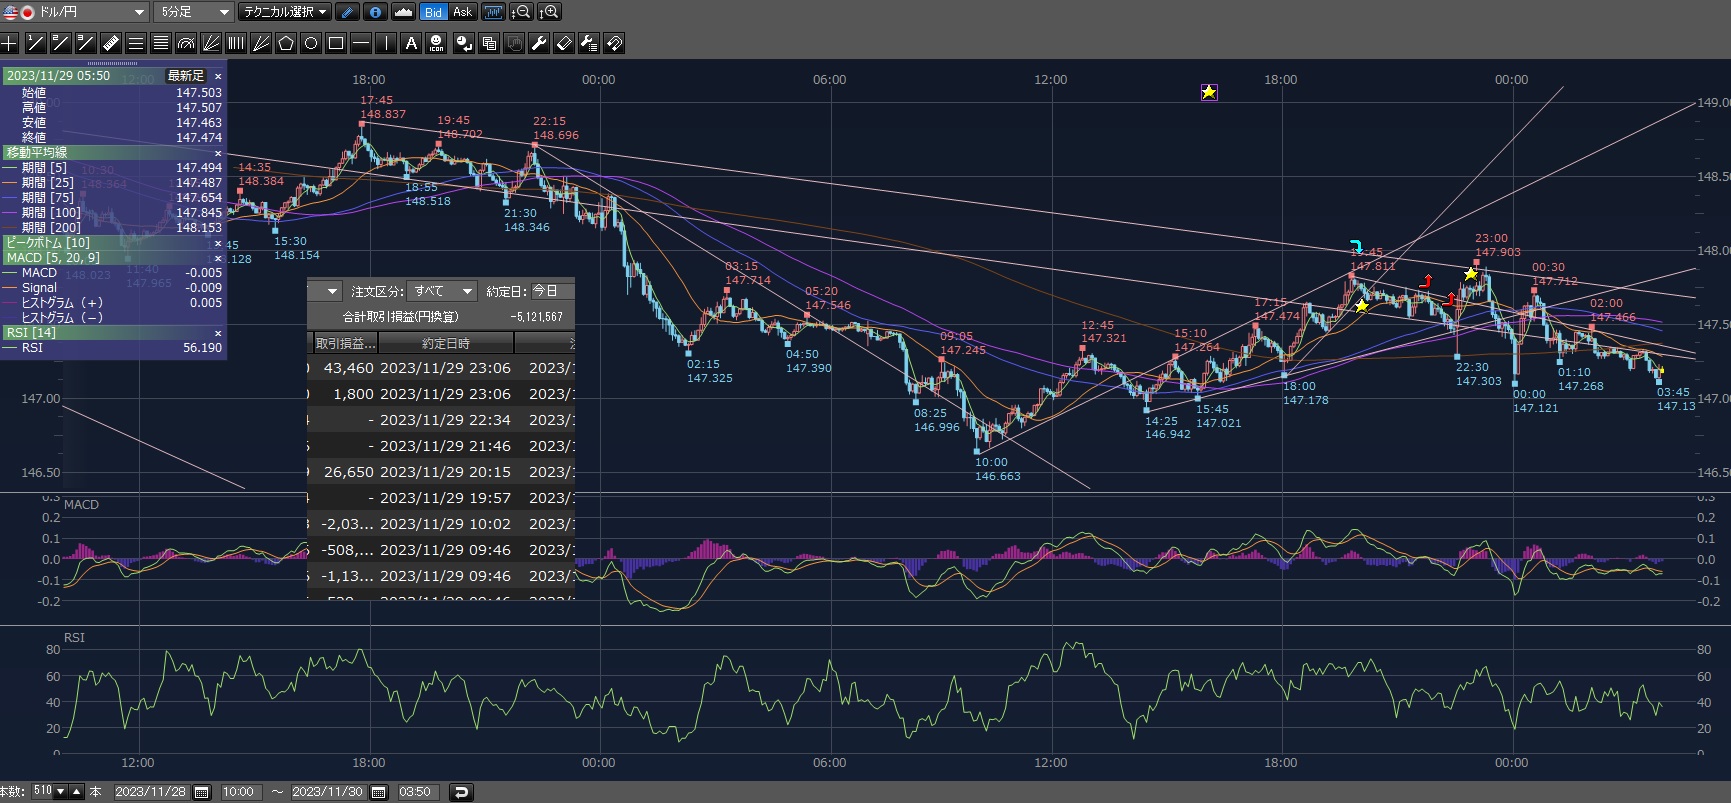Switch chart price to Bid
The width and height of the screenshot is (1731, 803).
(433, 12)
